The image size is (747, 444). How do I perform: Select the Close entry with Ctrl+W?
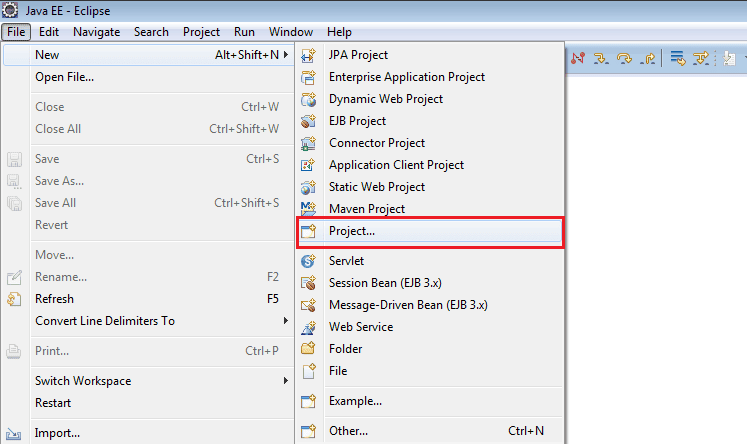tap(148, 107)
